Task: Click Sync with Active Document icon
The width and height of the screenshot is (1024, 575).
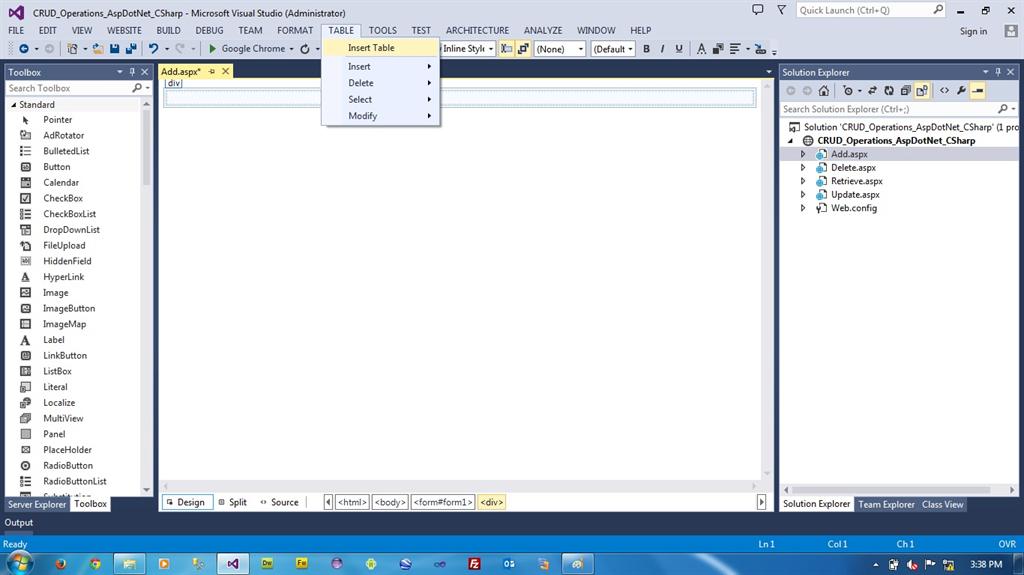Action: (x=872, y=91)
